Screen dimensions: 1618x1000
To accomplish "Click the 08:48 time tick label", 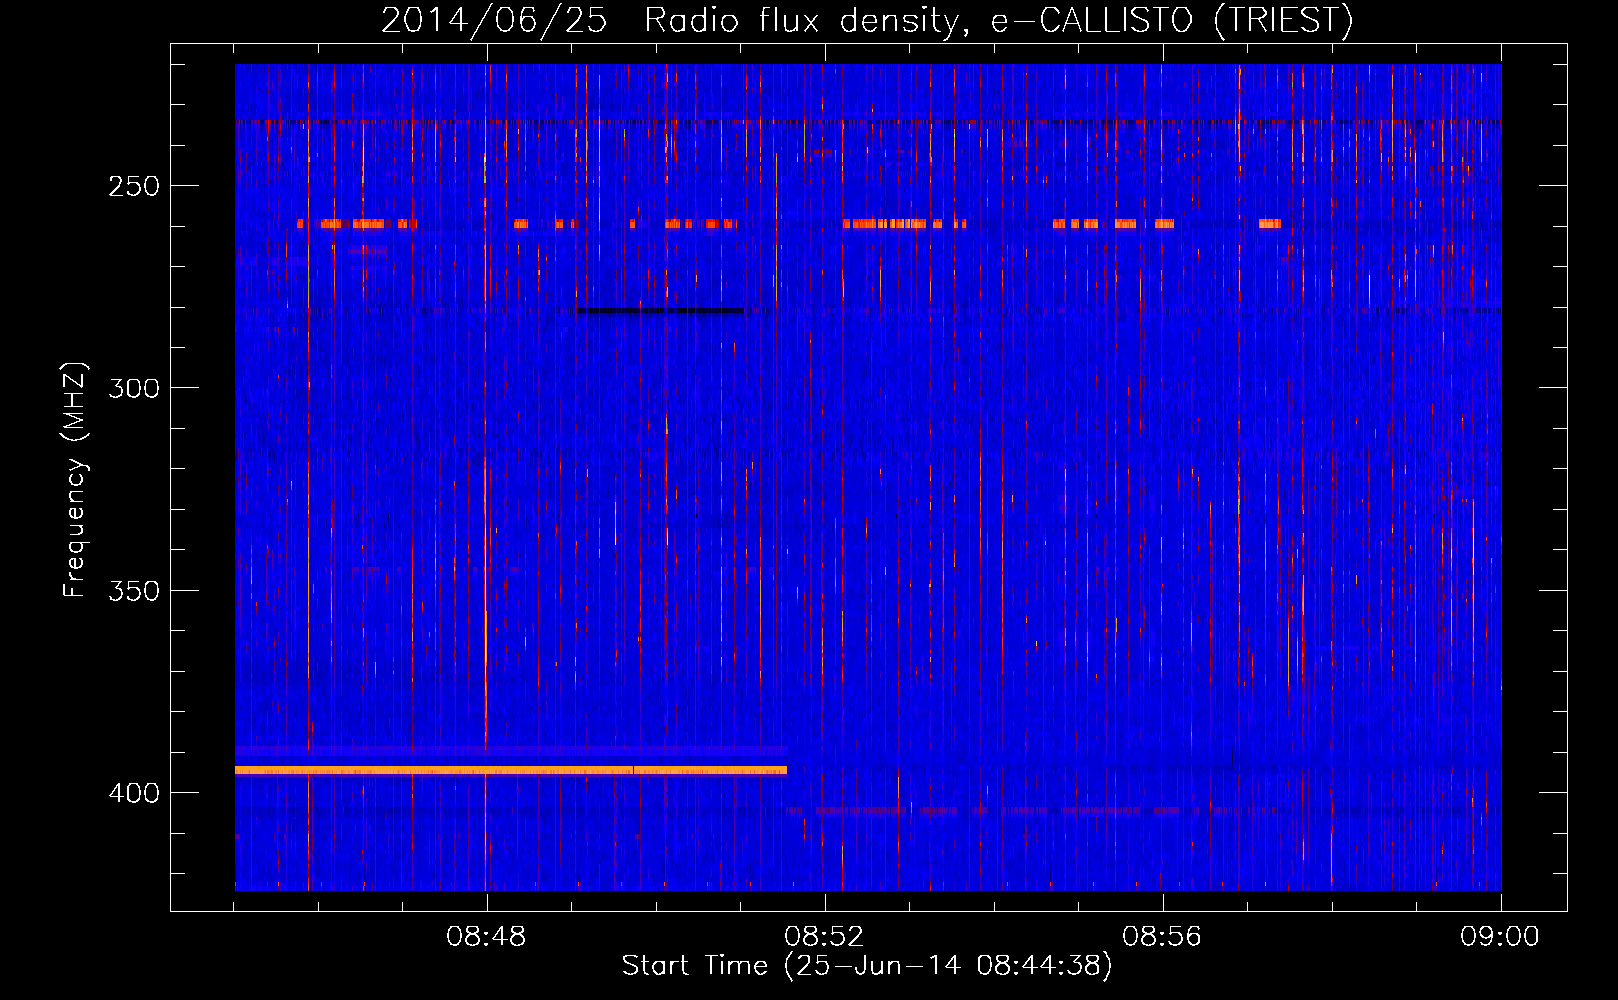I will [x=487, y=937].
